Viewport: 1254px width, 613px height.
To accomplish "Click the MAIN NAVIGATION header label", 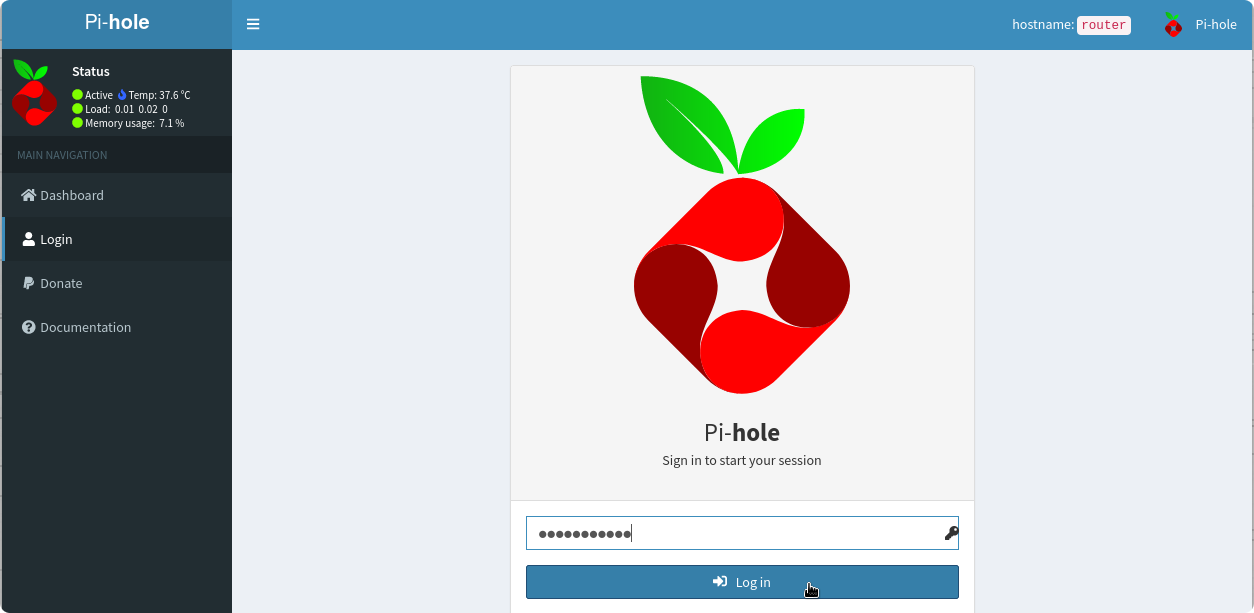I will pos(62,155).
